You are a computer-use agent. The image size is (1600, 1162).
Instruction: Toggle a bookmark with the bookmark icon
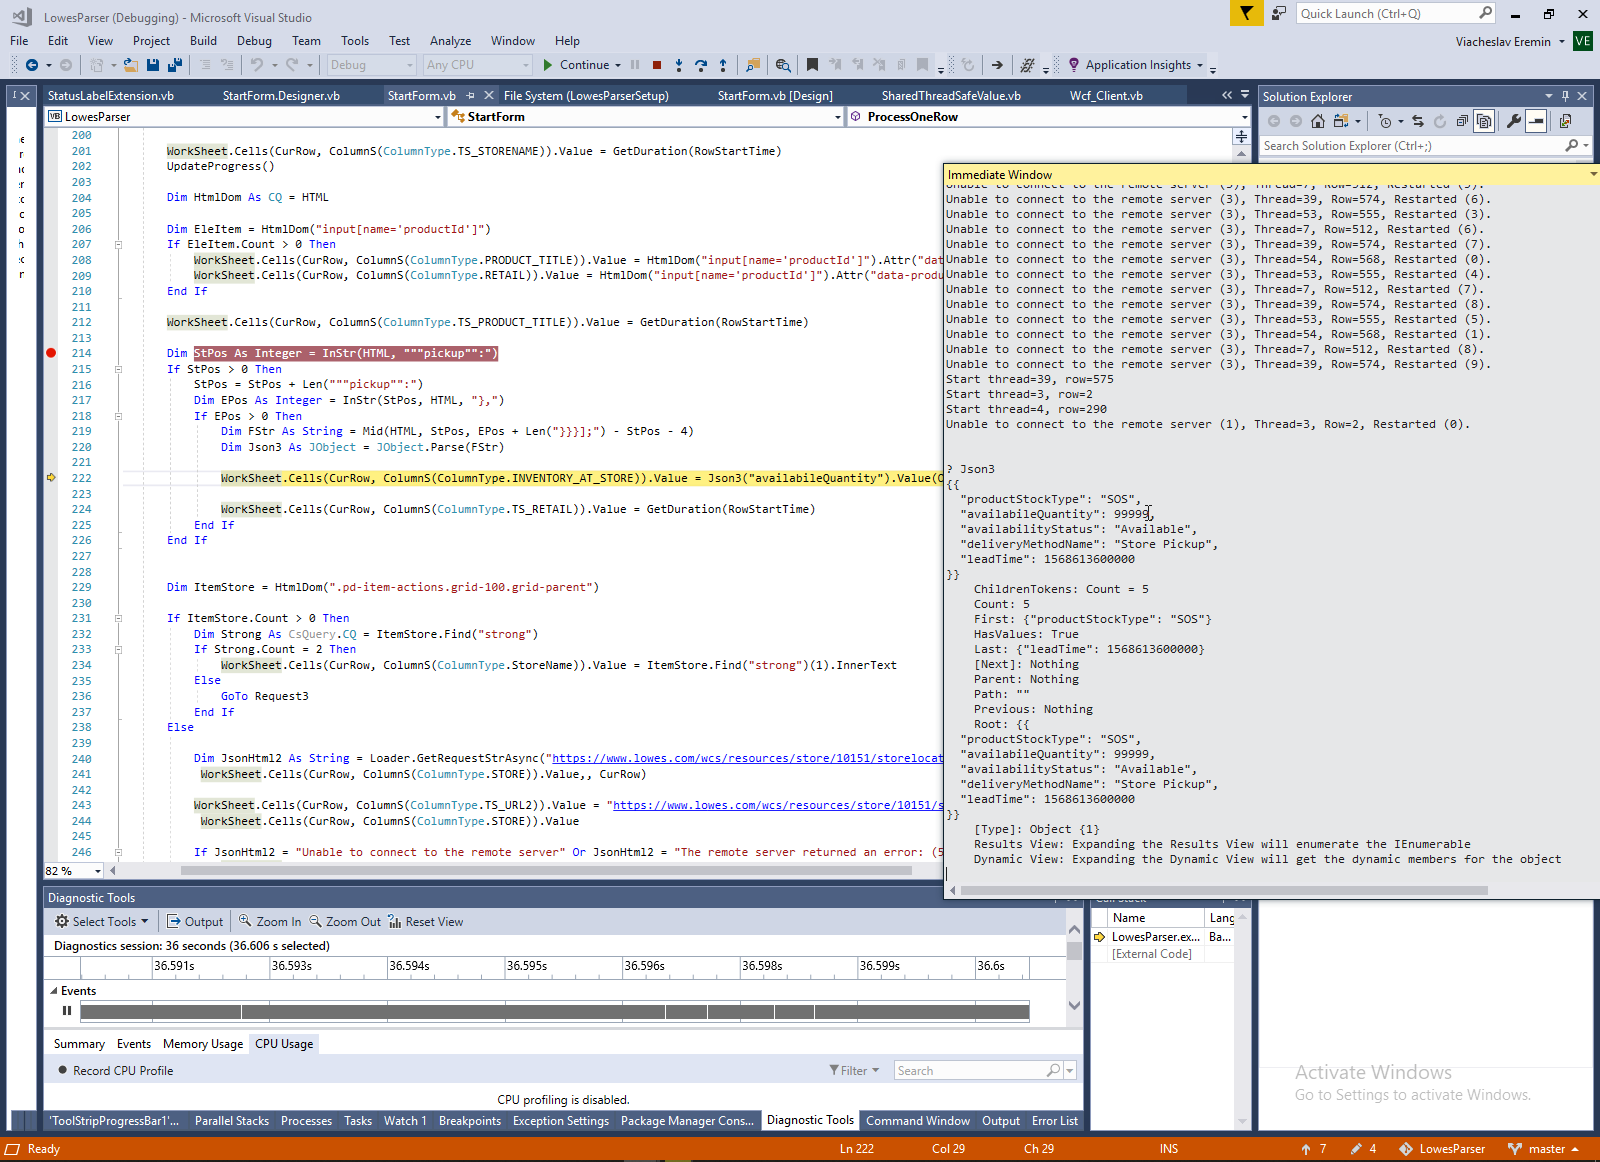812,65
